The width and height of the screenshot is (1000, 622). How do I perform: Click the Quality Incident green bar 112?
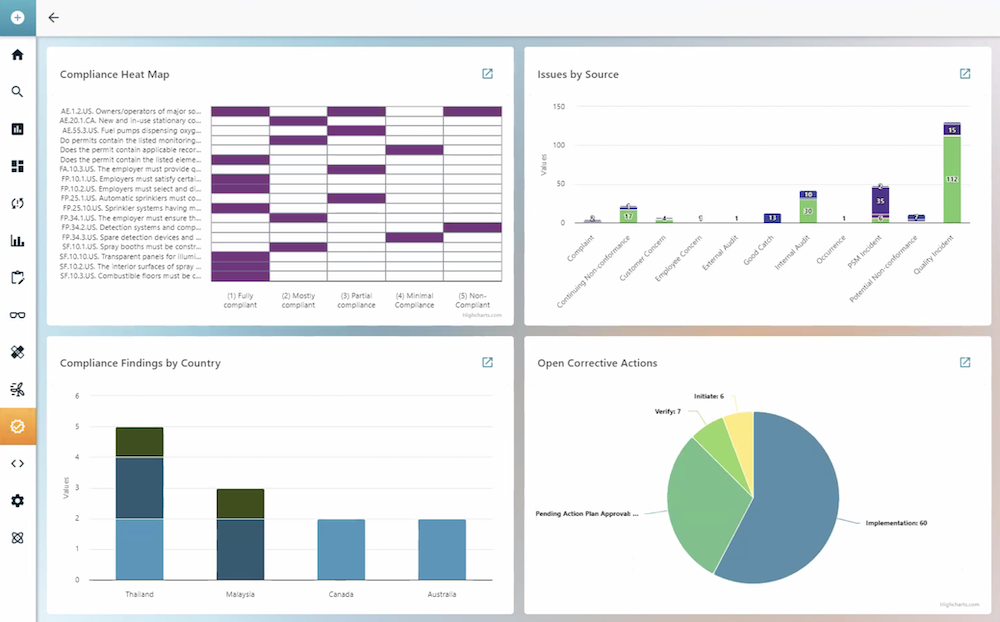(952, 179)
